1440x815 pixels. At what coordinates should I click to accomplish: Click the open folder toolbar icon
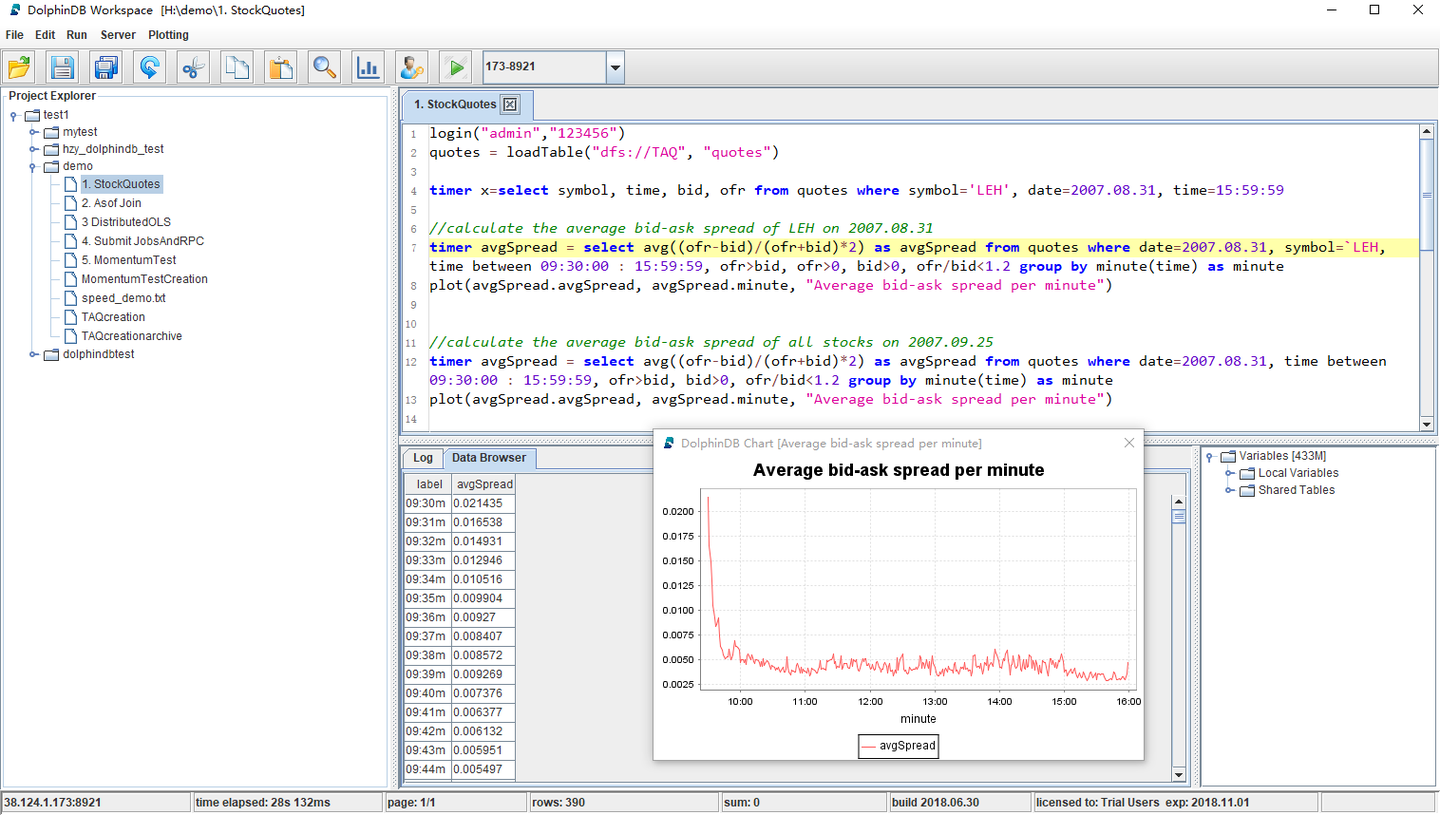[20, 68]
